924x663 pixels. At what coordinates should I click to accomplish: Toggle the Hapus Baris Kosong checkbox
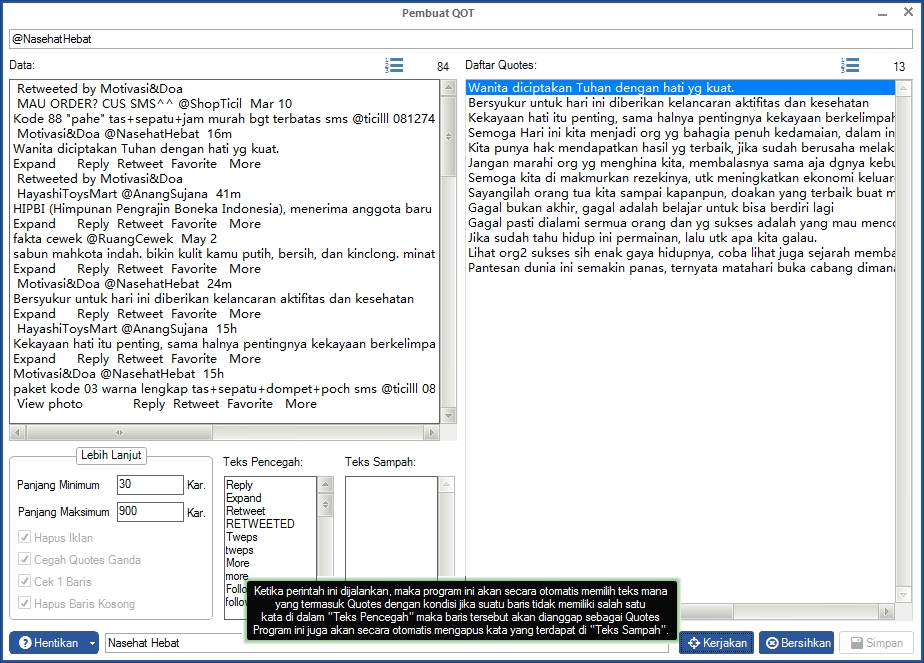pyautogui.click(x=24, y=603)
